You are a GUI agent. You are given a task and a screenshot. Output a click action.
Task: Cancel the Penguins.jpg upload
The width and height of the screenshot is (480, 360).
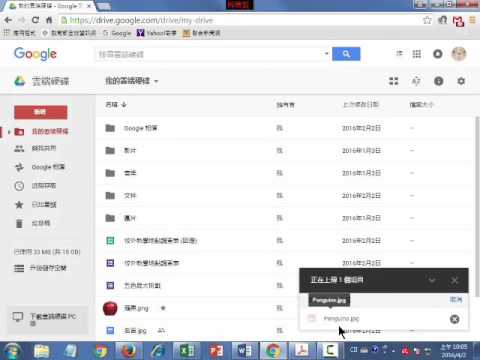coord(454,319)
